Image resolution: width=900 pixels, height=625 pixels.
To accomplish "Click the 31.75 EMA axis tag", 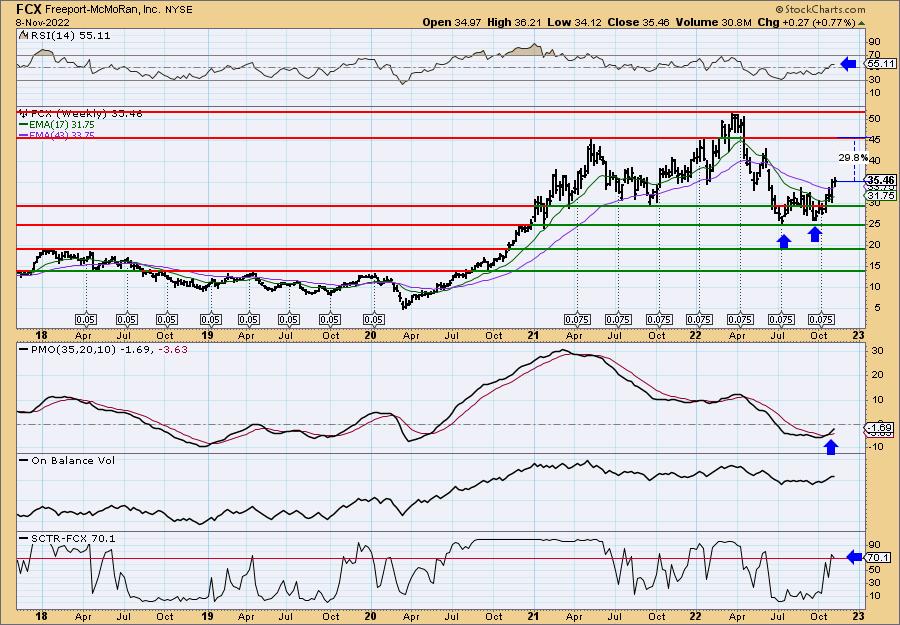I will point(882,196).
